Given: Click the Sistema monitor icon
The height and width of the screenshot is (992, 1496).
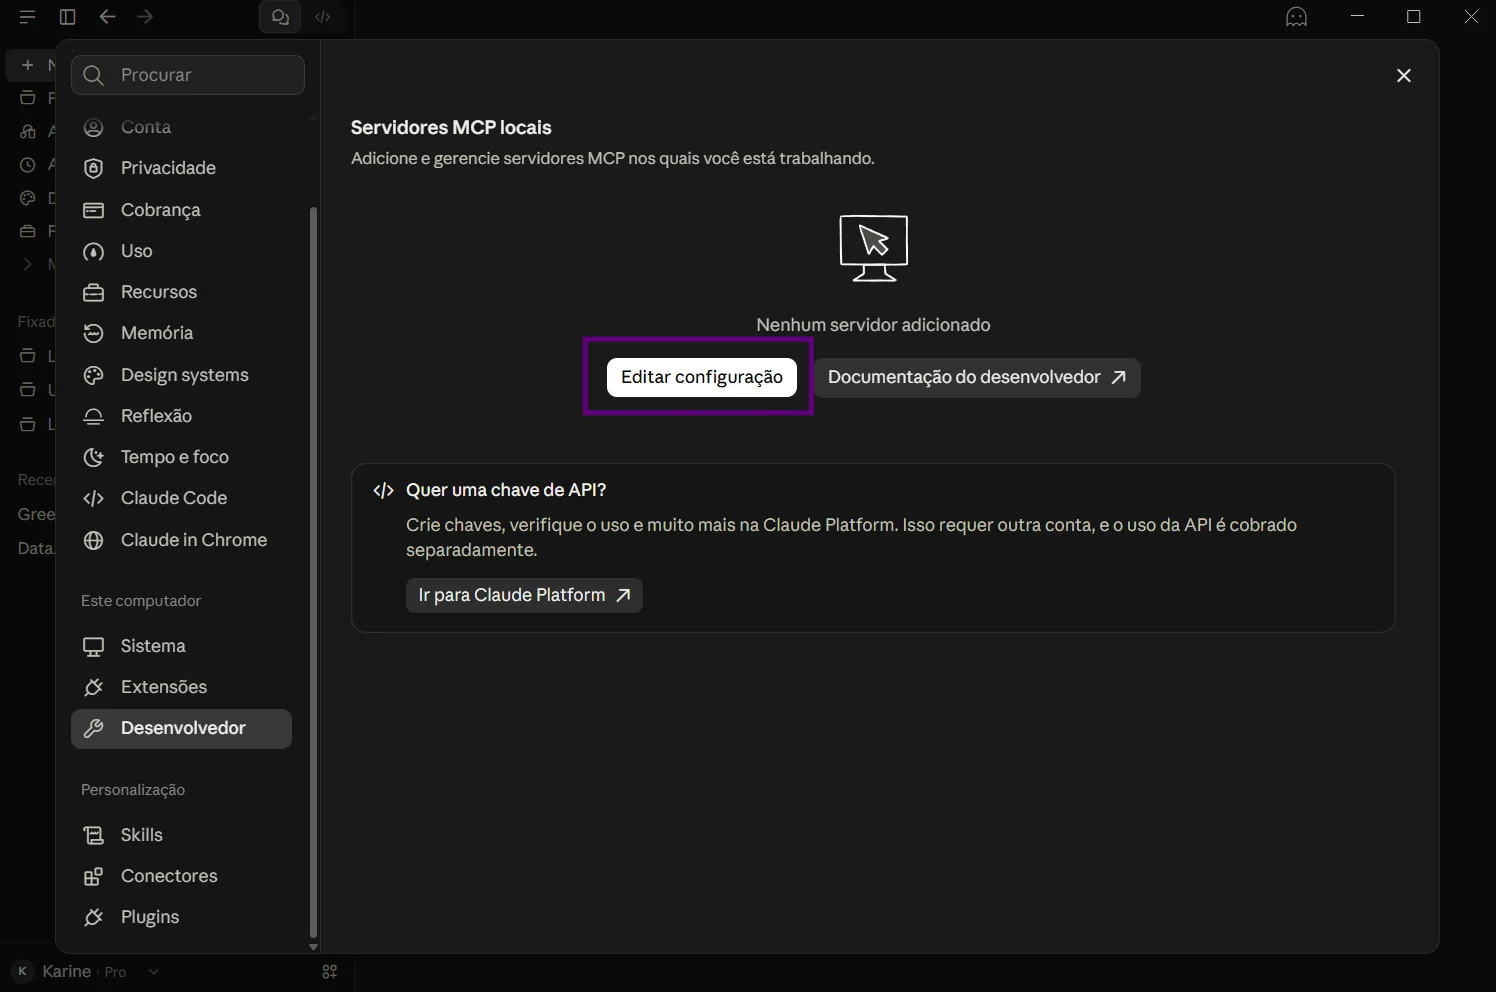Looking at the screenshot, I should 93,647.
